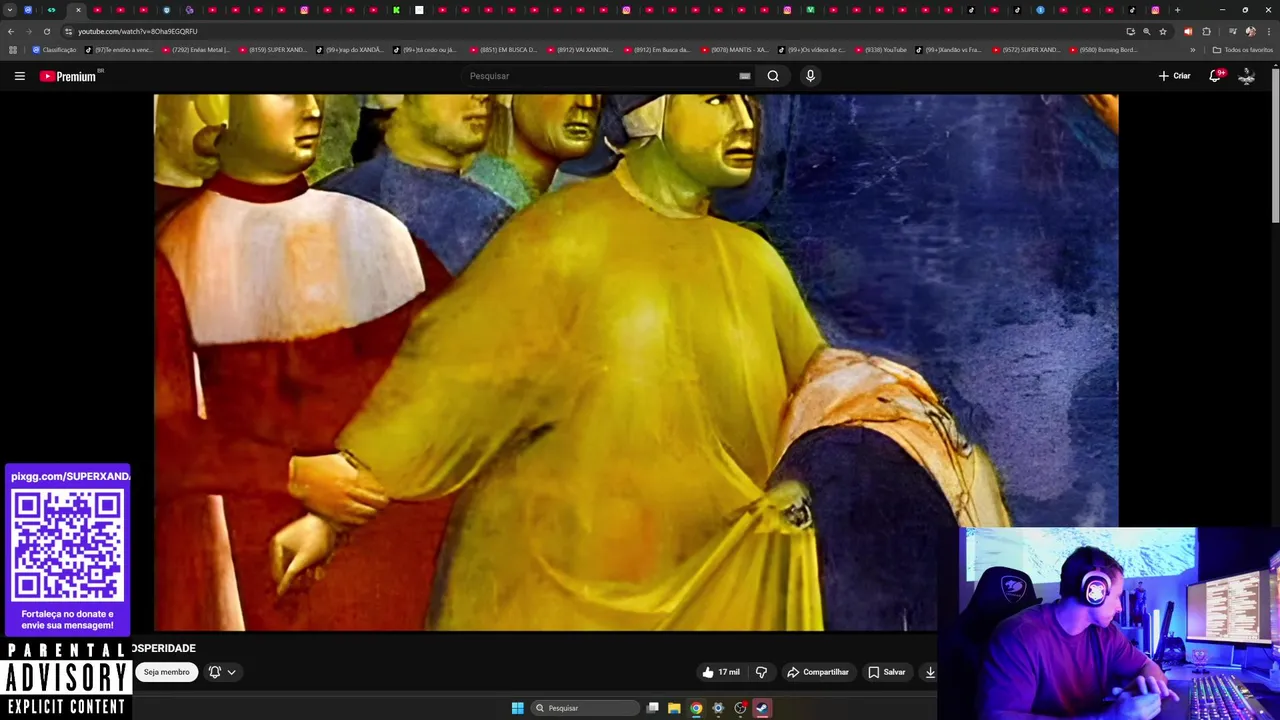Go back with browser back arrow
The image size is (1280, 720).
(x=11, y=31)
